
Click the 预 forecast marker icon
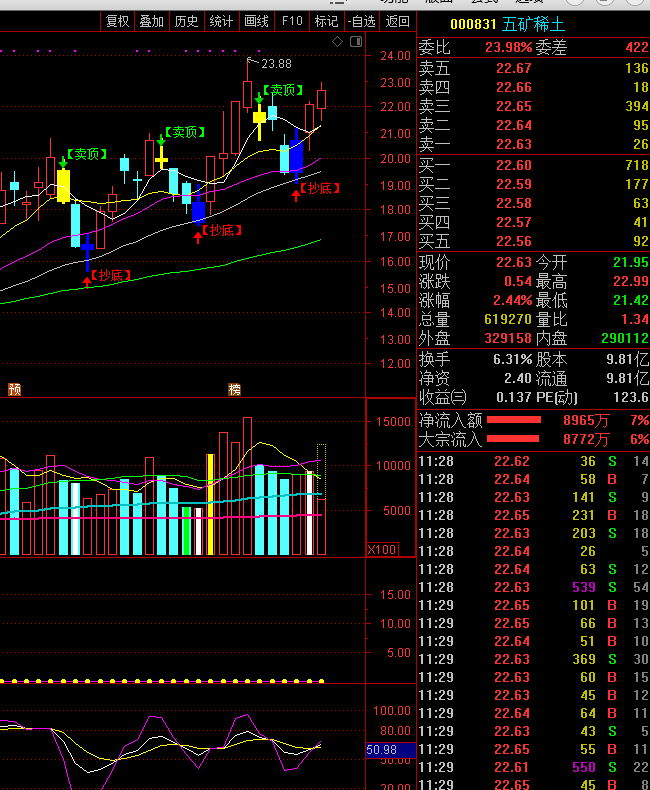(15, 389)
